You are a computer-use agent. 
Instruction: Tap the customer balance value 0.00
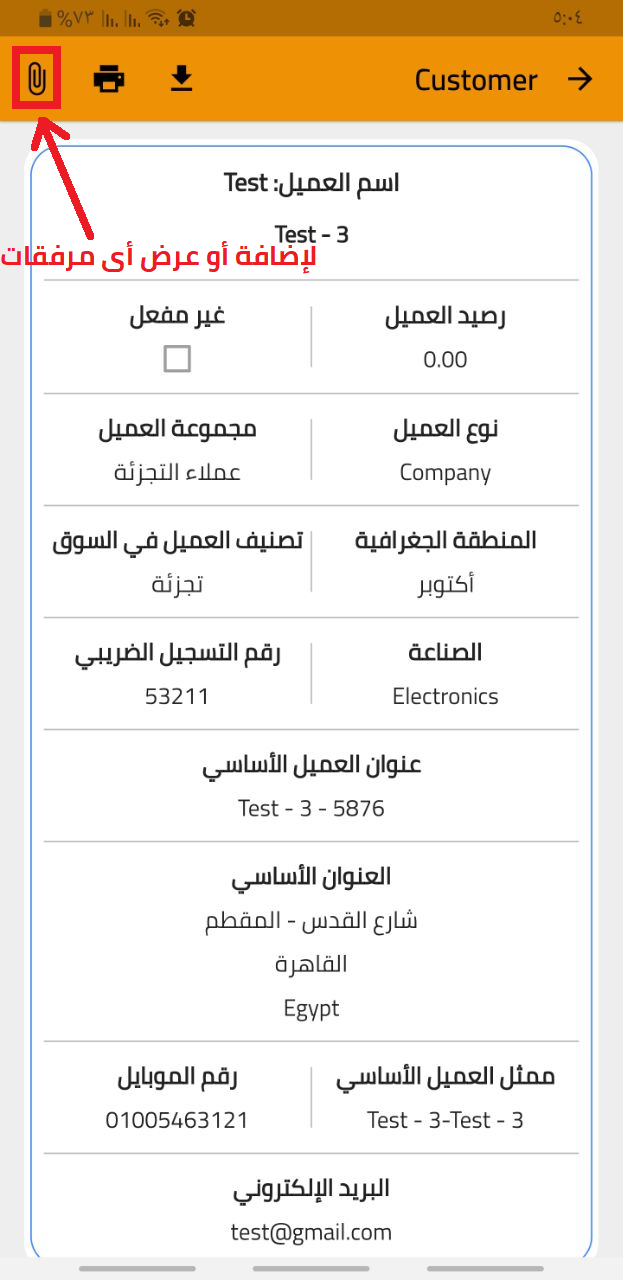(x=445, y=360)
